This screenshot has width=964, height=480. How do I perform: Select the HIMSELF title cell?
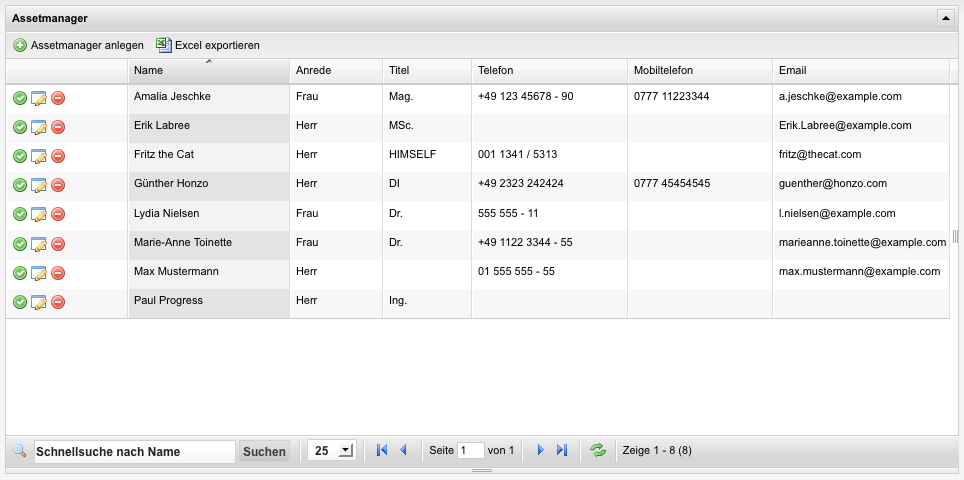click(413, 154)
